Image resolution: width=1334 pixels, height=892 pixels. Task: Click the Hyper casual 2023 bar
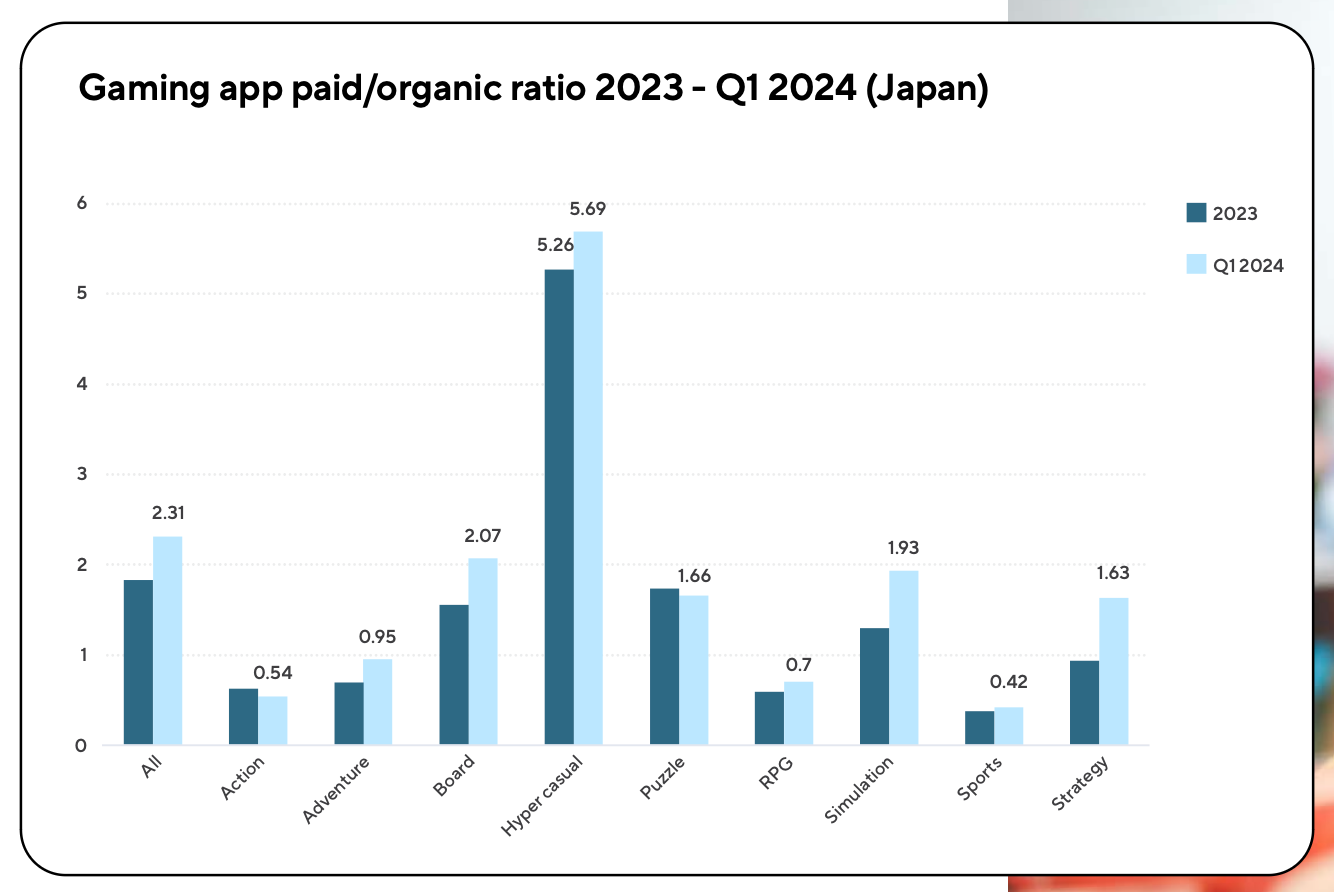559,507
